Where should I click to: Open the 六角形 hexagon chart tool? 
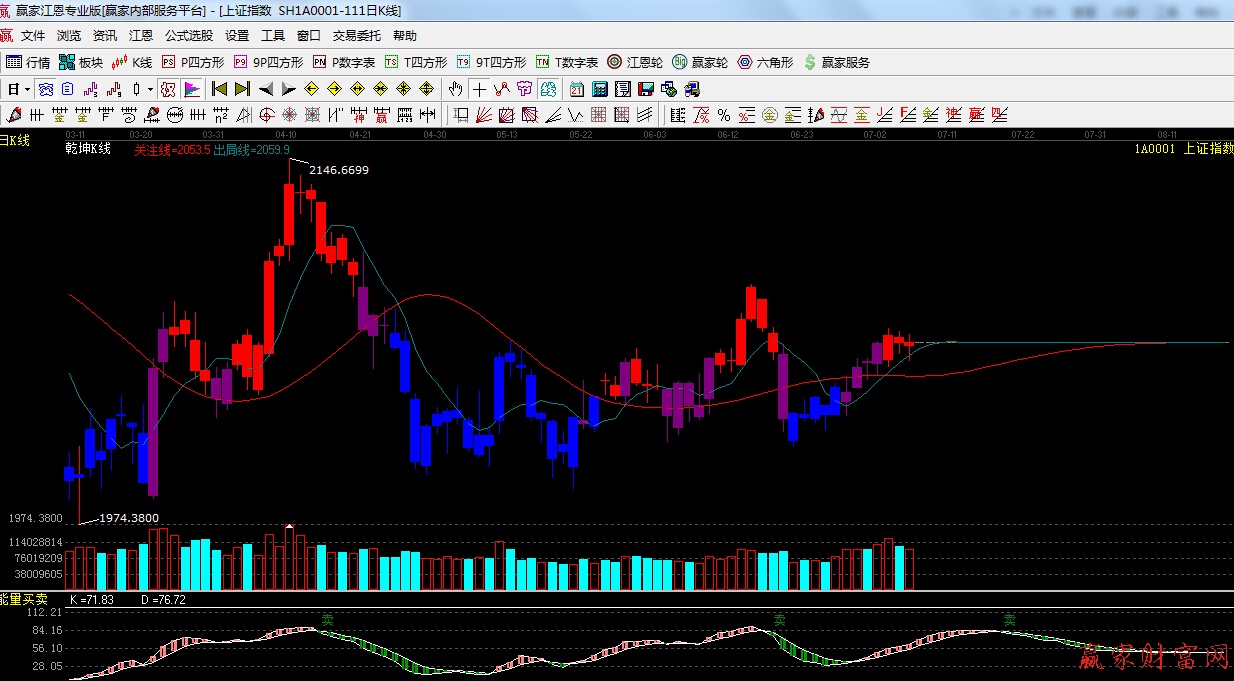pos(765,62)
